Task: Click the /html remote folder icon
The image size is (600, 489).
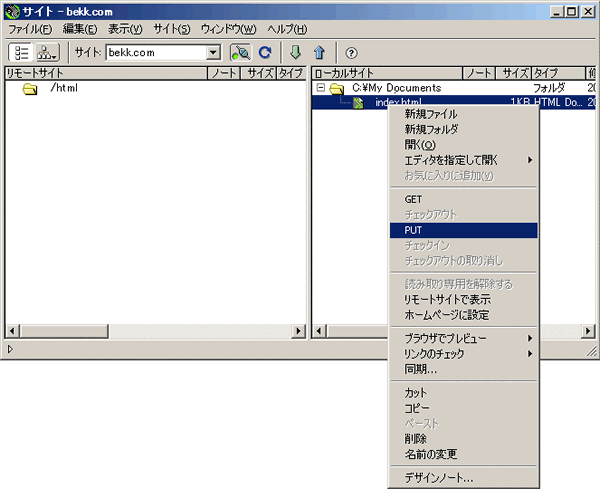Action: click(x=30, y=89)
